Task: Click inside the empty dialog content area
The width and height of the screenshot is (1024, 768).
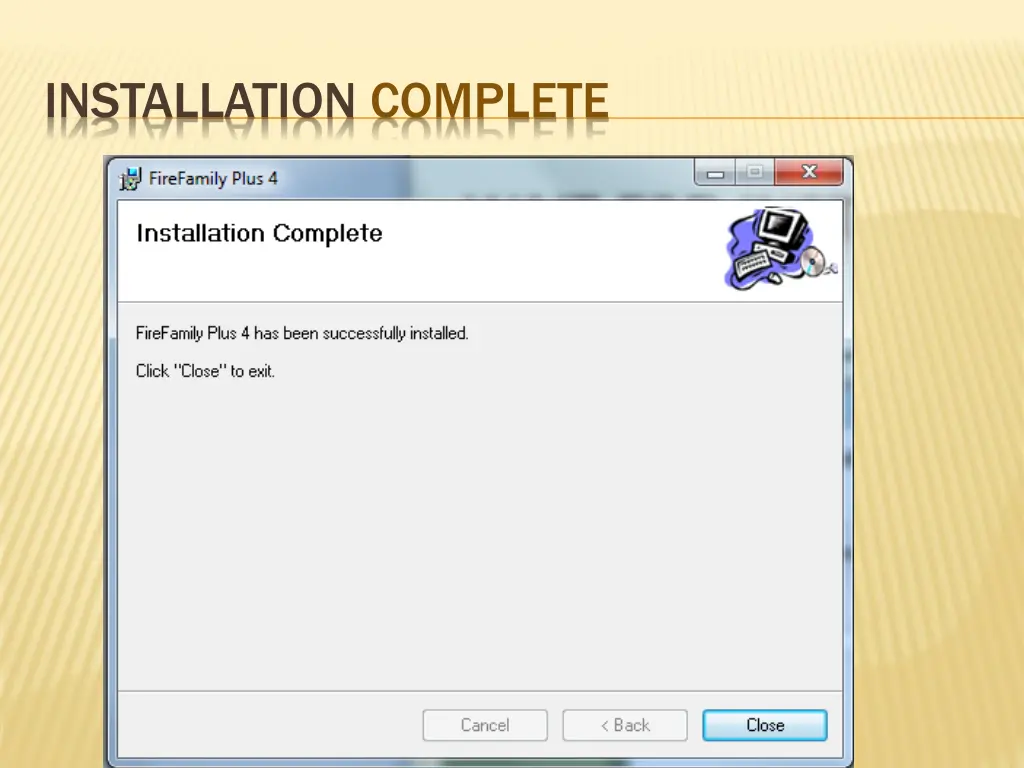Action: [480, 530]
